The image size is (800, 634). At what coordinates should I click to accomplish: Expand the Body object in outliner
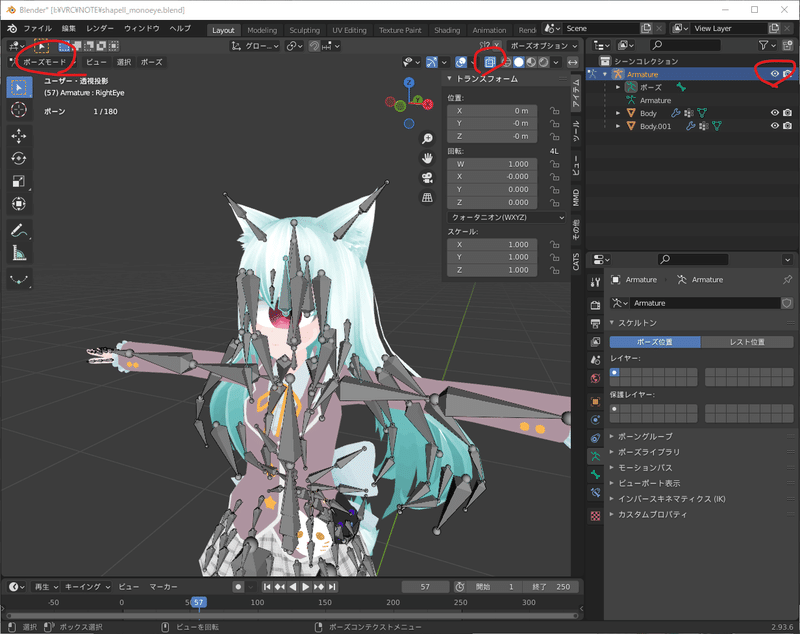pos(618,113)
